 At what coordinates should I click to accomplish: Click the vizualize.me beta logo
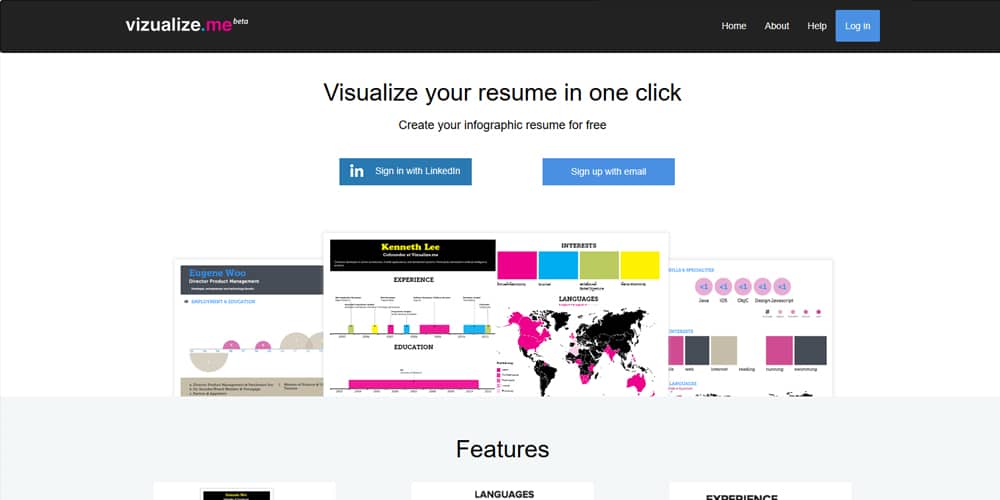click(x=186, y=25)
